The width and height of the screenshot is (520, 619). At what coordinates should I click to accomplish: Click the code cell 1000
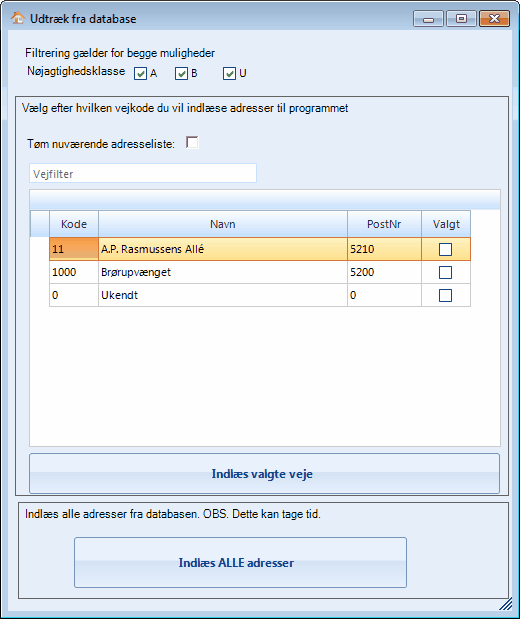(x=74, y=272)
